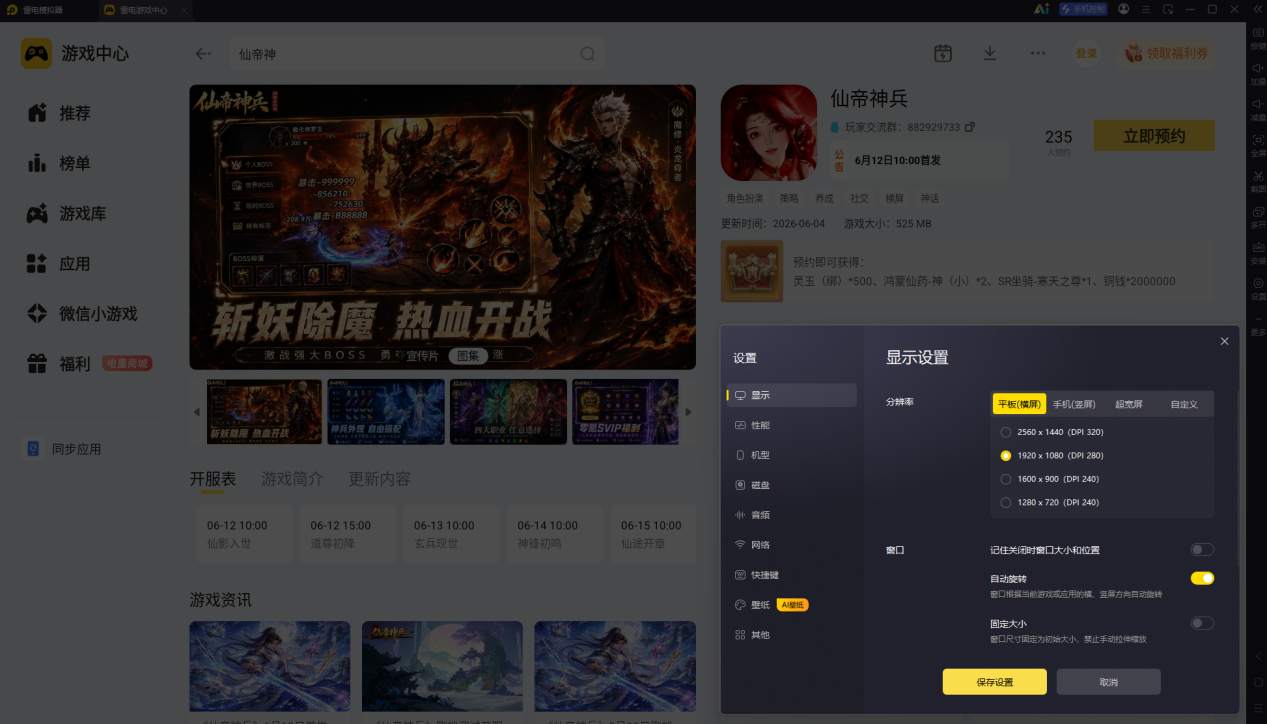Open the 应用 apps section

[60, 264]
